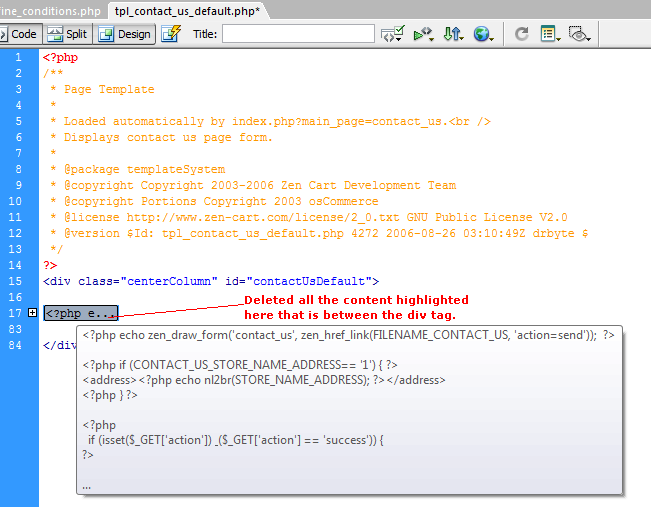
Task: Click line number 1 in gutter
Action: 18,57
